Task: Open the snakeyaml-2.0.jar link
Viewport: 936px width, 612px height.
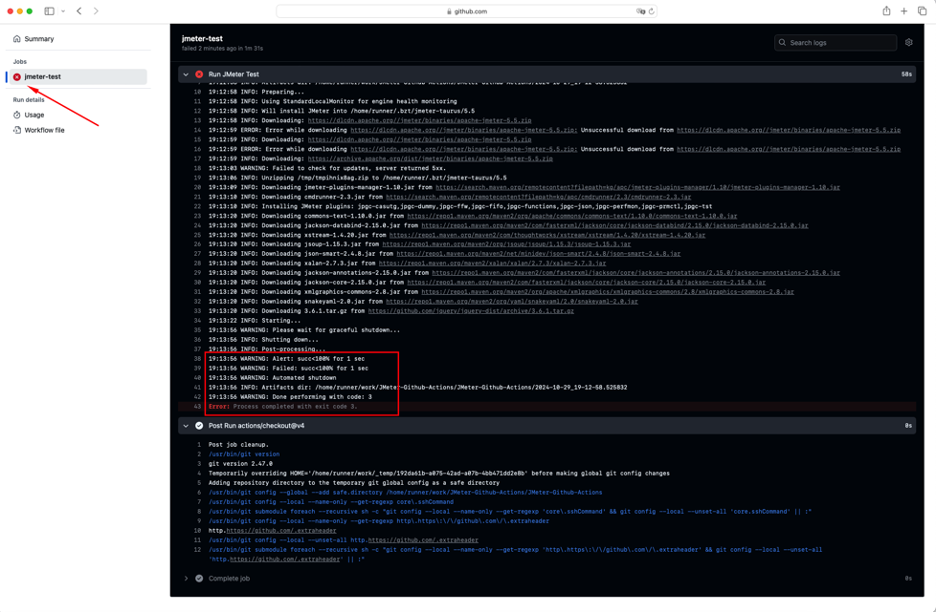Action: point(512,302)
